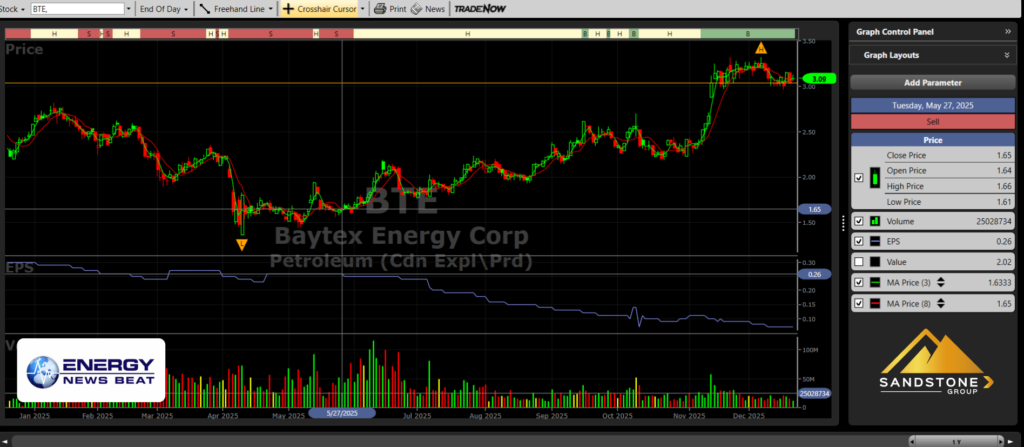The height and width of the screenshot is (447, 1024).
Task: Open the Crosshair Cursor dropdown arrow
Action: point(362,9)
